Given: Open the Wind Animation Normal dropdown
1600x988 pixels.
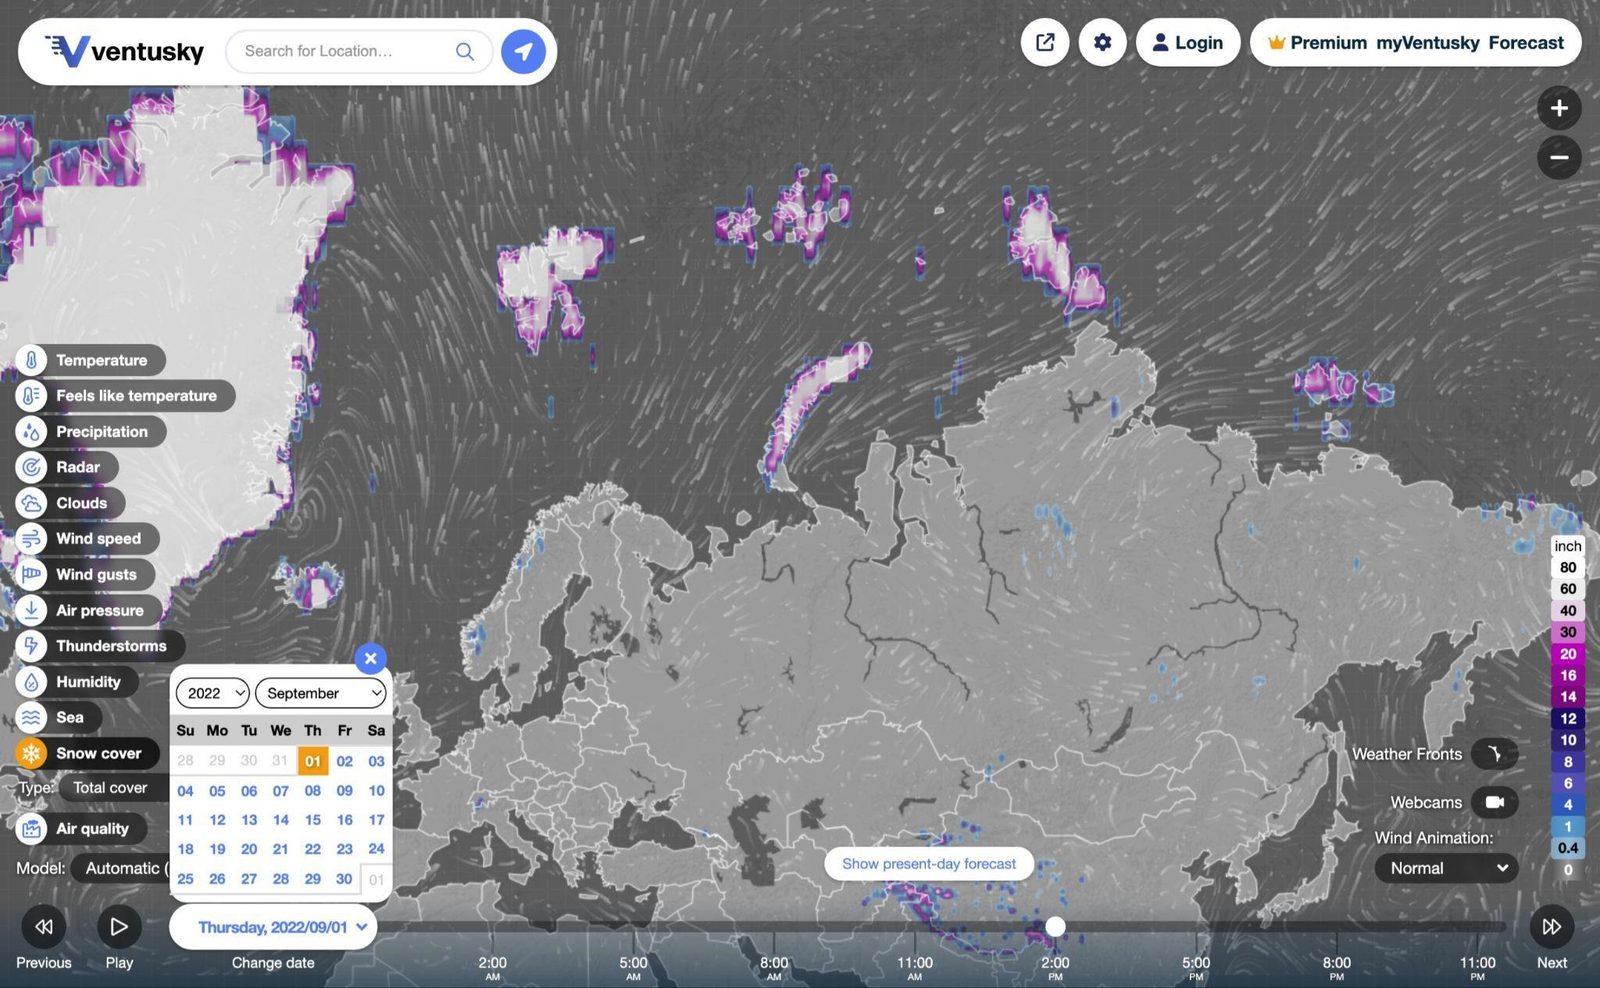Looking at the screenshot, I should pos(1447,868).
